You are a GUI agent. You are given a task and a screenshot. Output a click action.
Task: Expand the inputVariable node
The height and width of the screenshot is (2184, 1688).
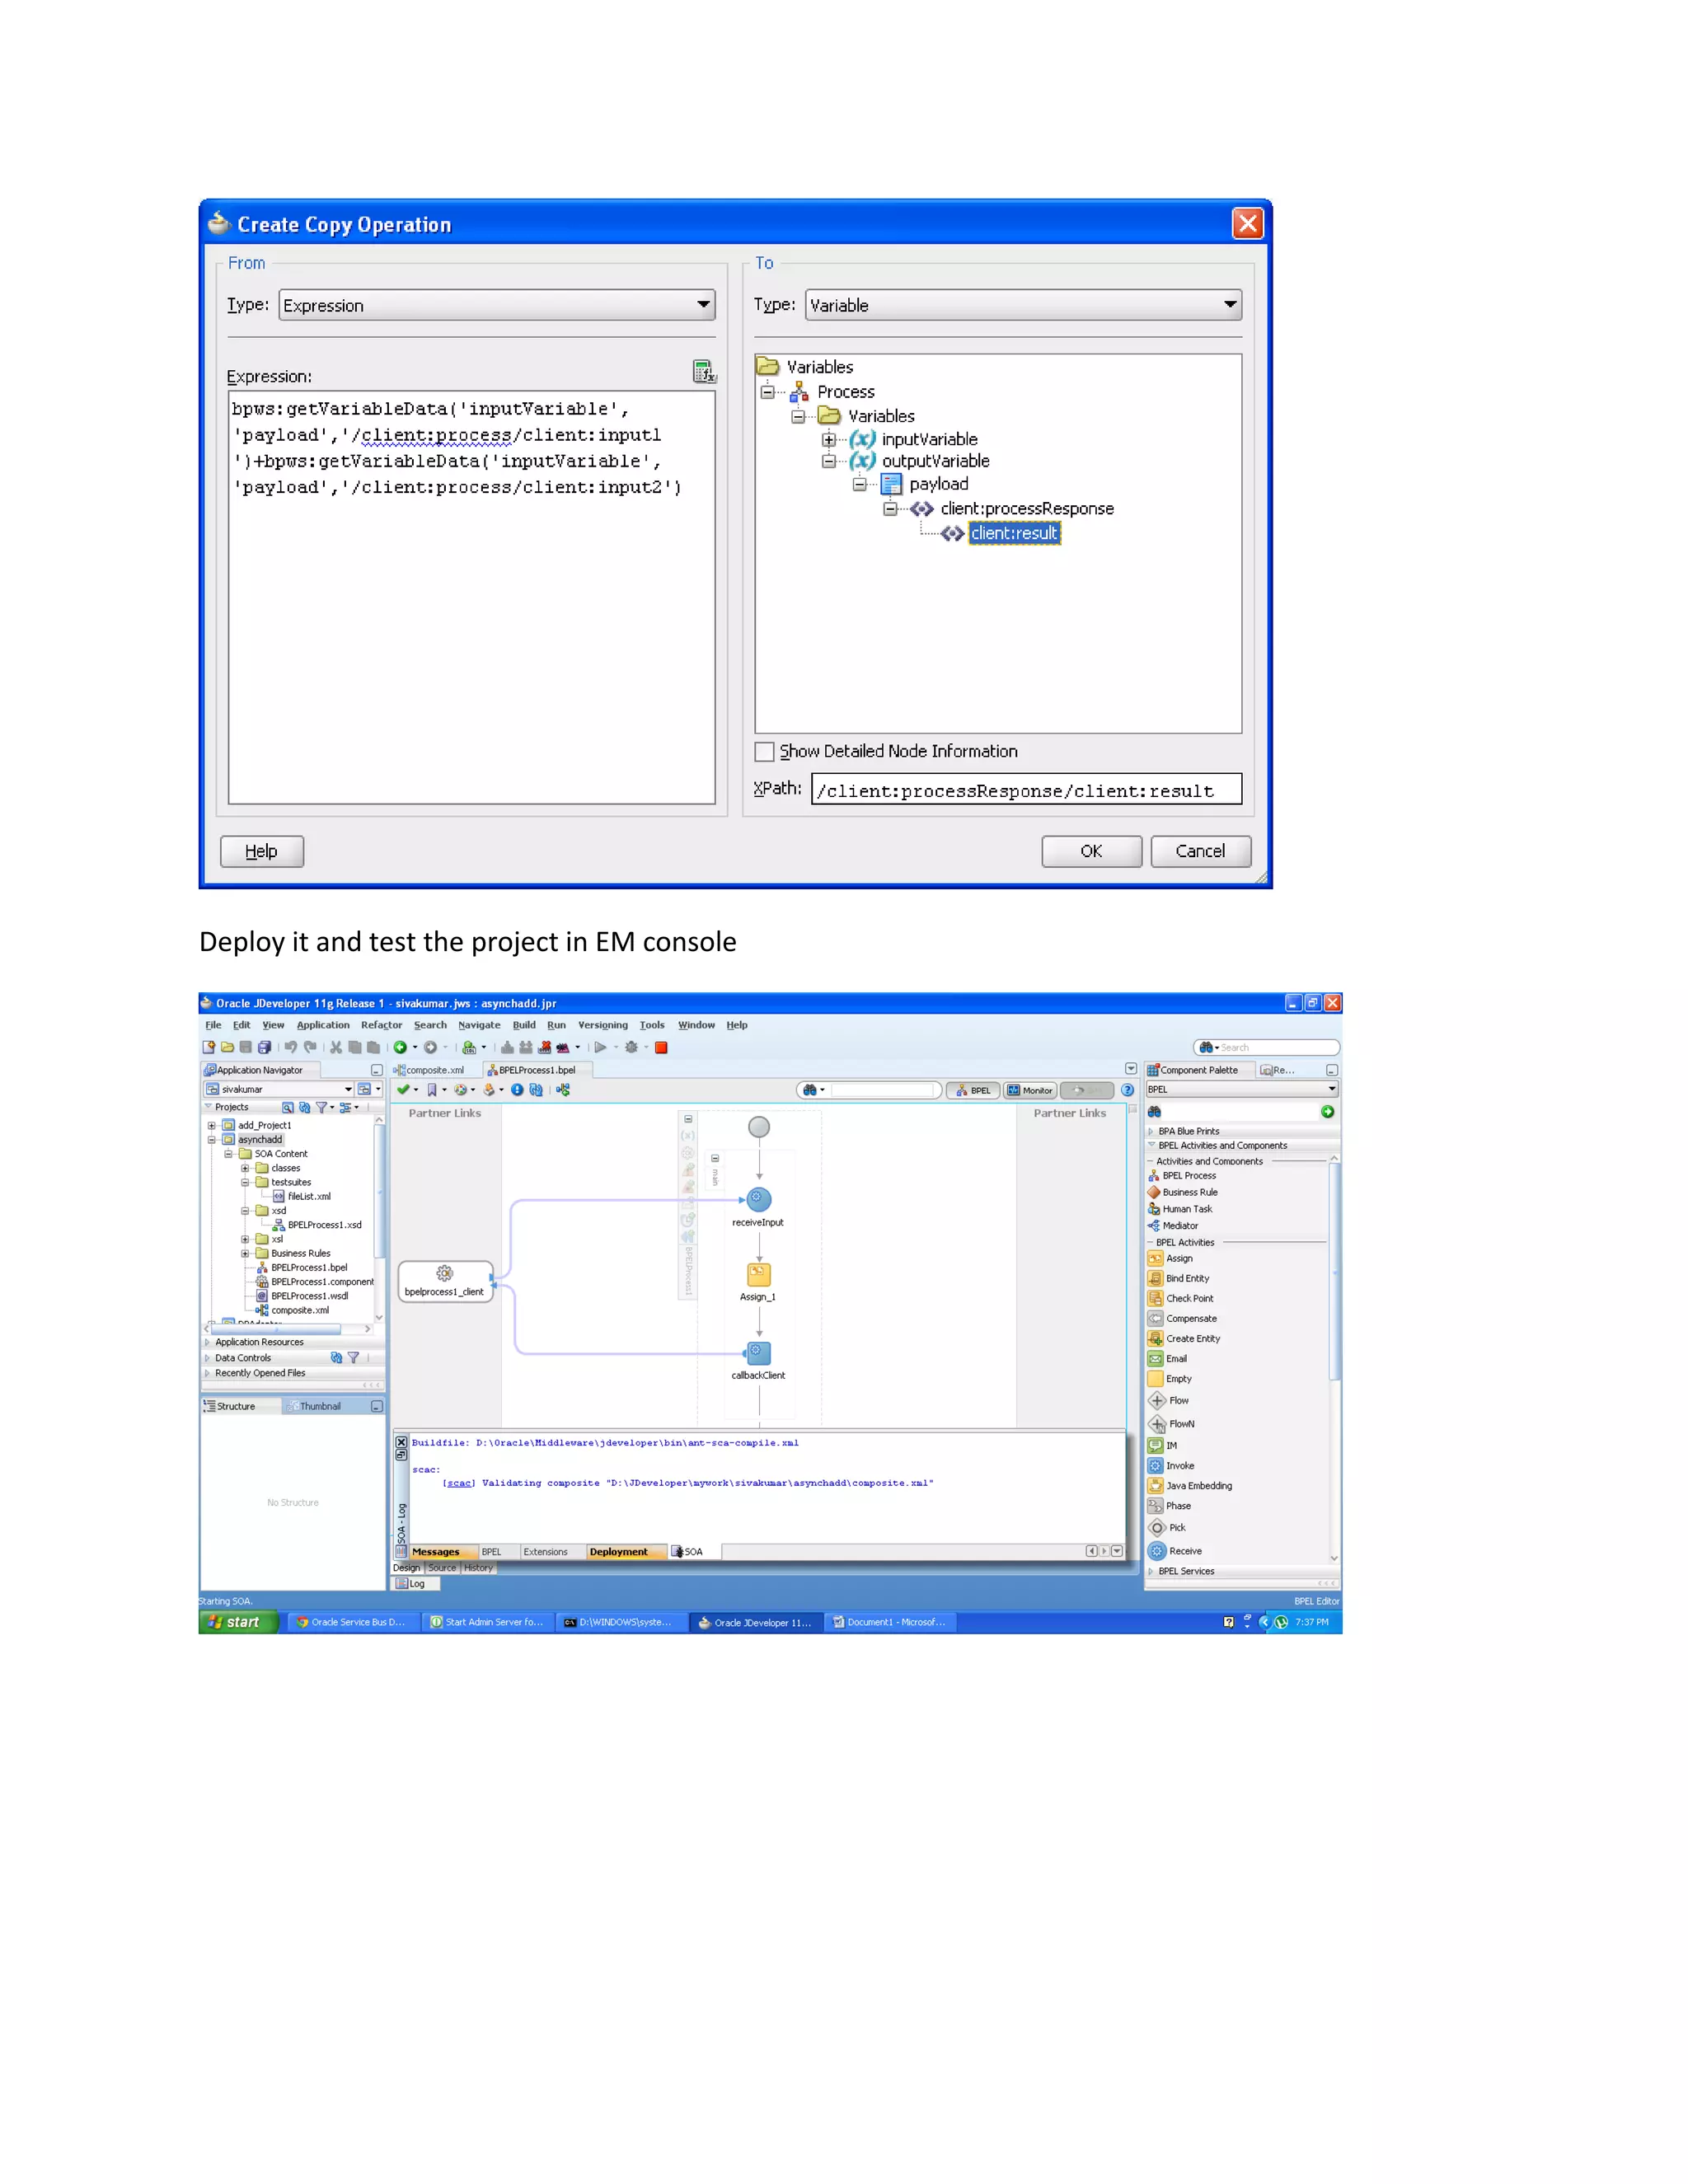[829, 439]
